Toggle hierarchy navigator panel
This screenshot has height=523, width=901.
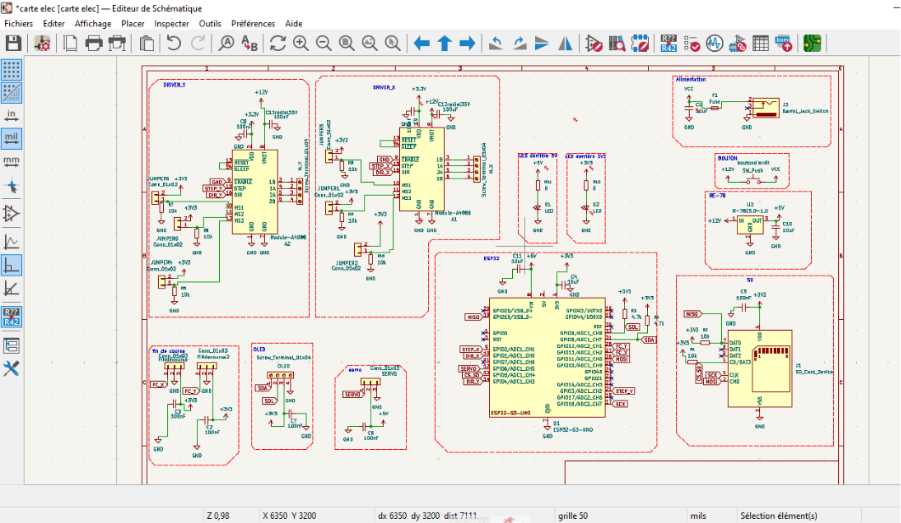pos(11,345)
